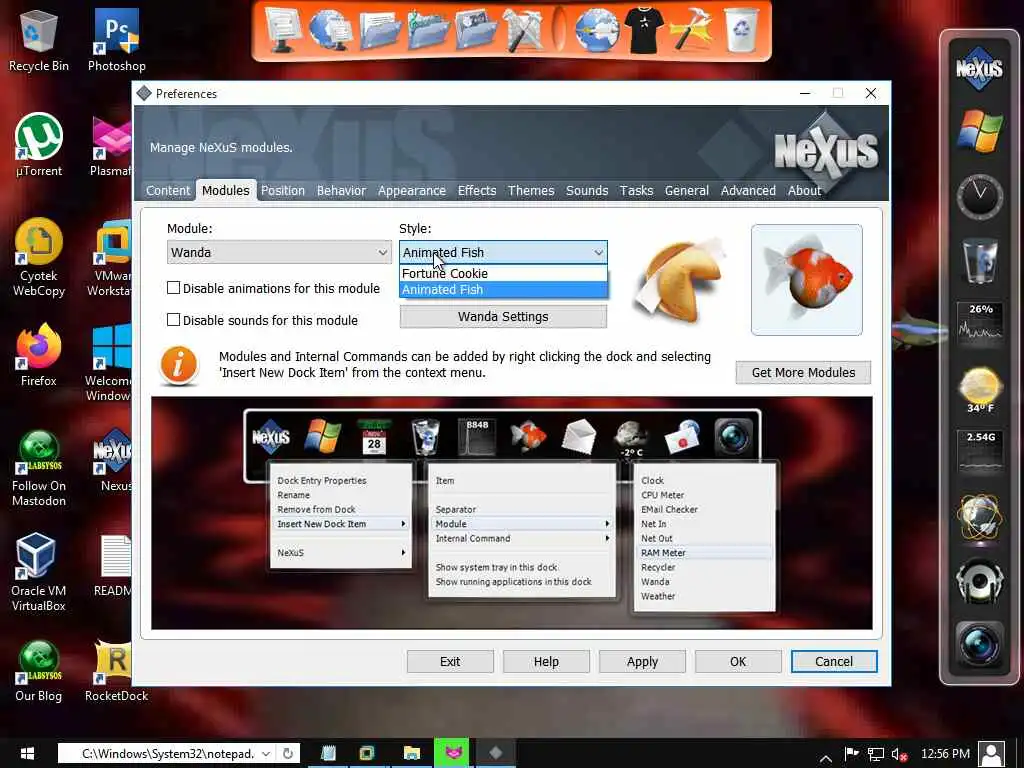Open the RocketDock desktop shortcut

tap(116, 671)
